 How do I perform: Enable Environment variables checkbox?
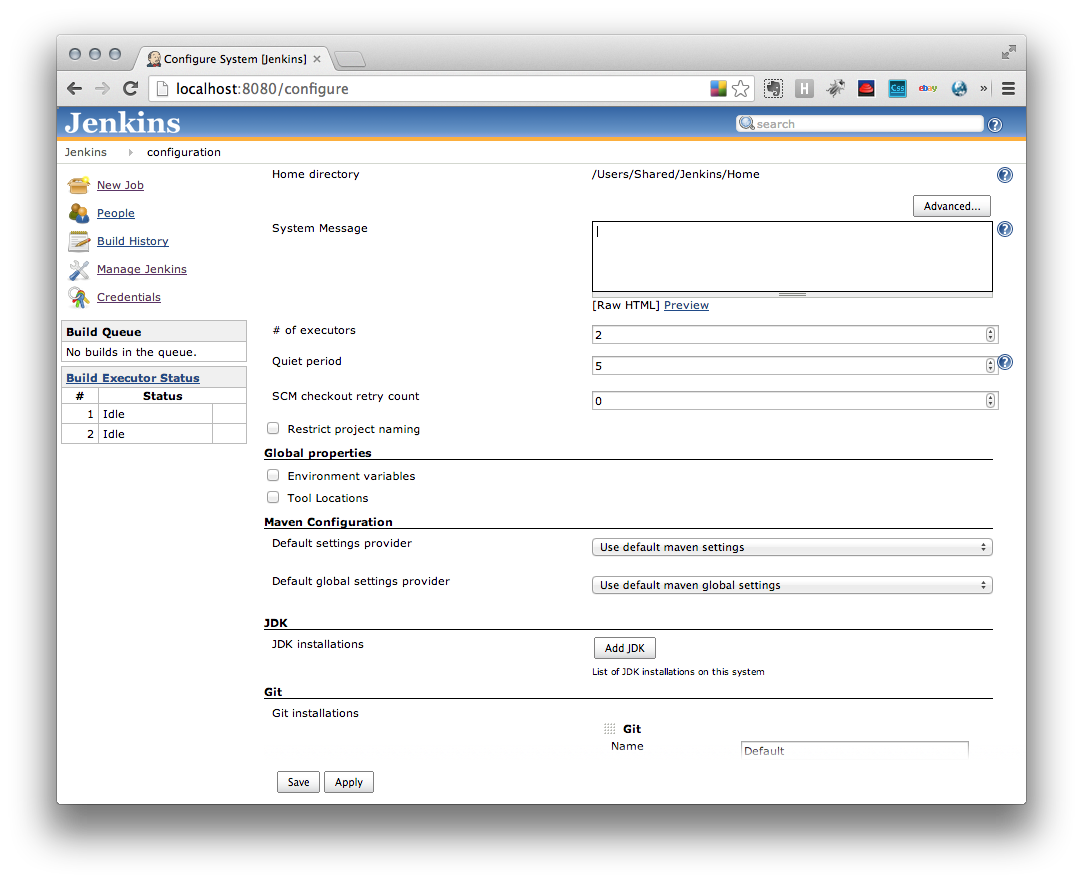(x=274, y=475)
